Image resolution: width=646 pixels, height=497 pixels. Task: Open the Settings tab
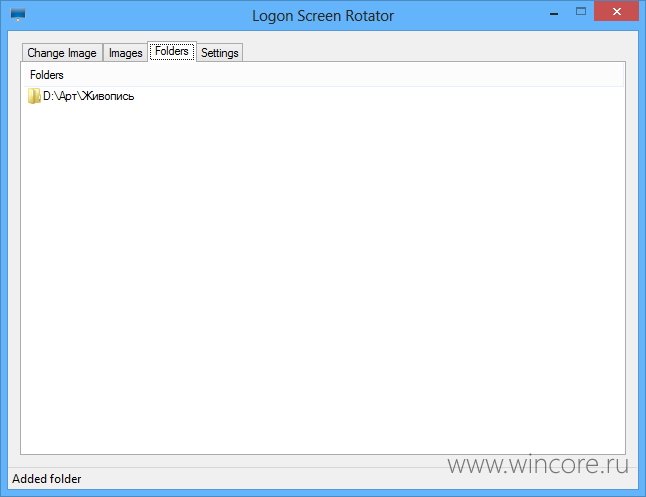pos(220,53)
